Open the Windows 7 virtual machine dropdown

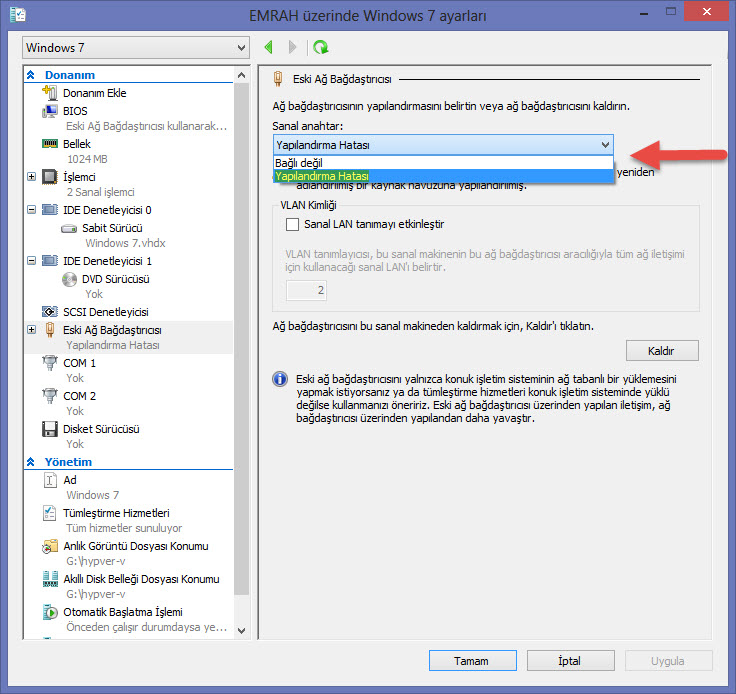pyautogui.click(x=136, y=47)
